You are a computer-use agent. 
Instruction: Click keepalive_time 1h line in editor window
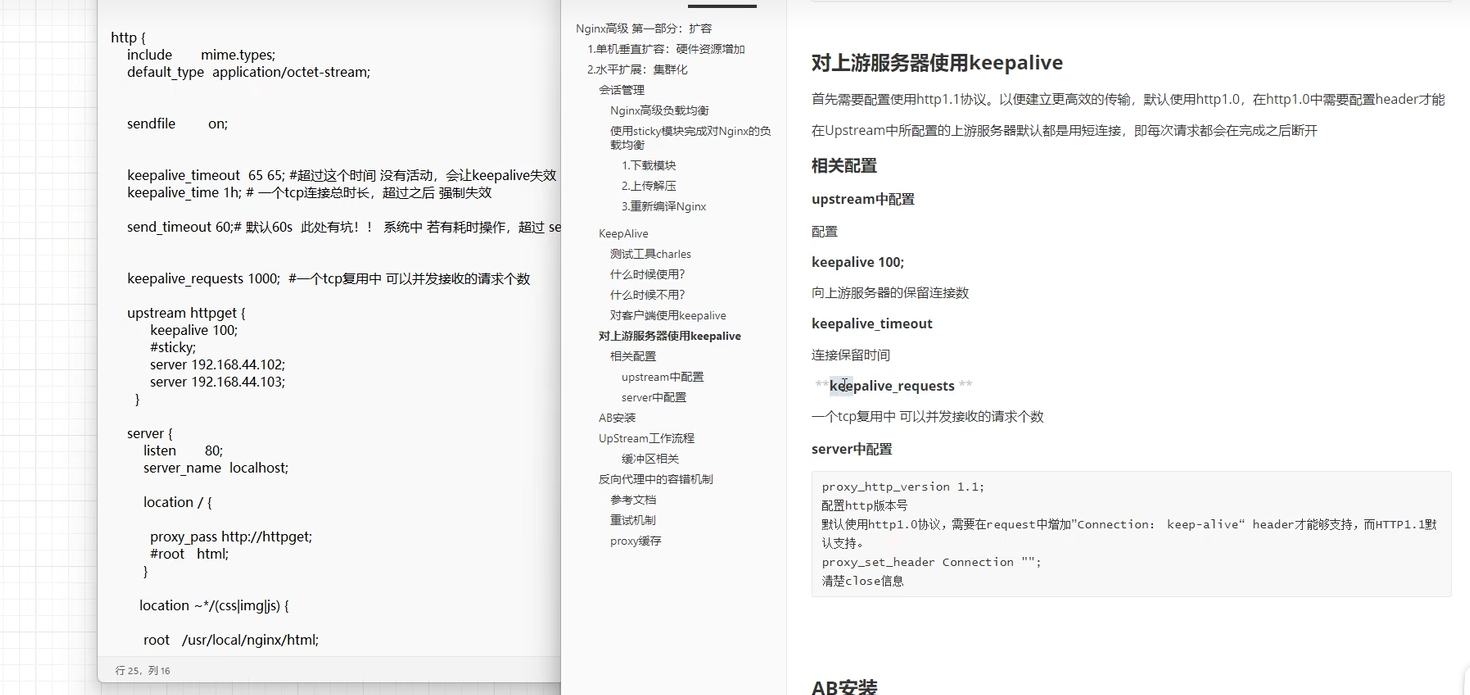point(309,192)
